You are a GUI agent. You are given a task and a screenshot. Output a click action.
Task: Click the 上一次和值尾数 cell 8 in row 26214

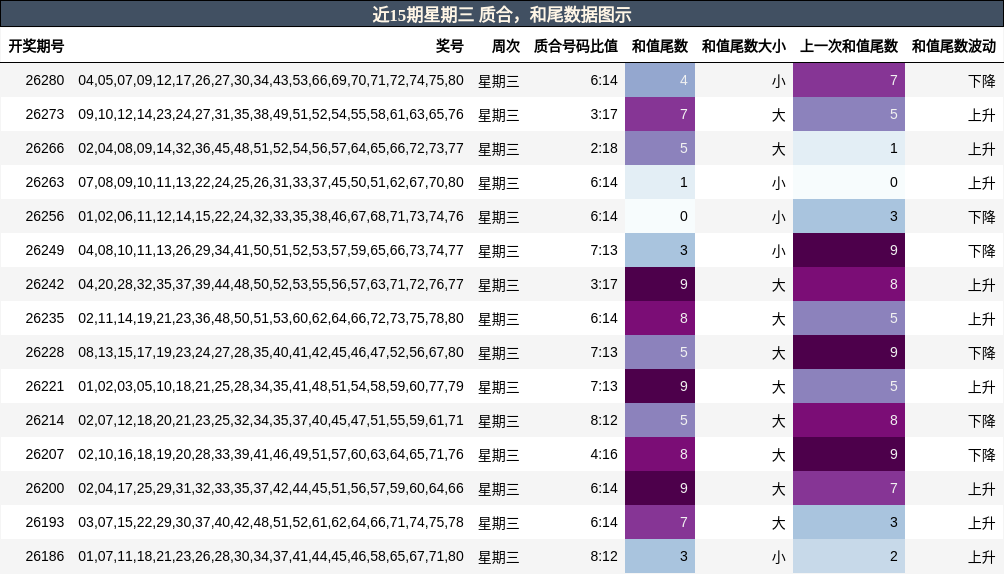tap(849, 420)
